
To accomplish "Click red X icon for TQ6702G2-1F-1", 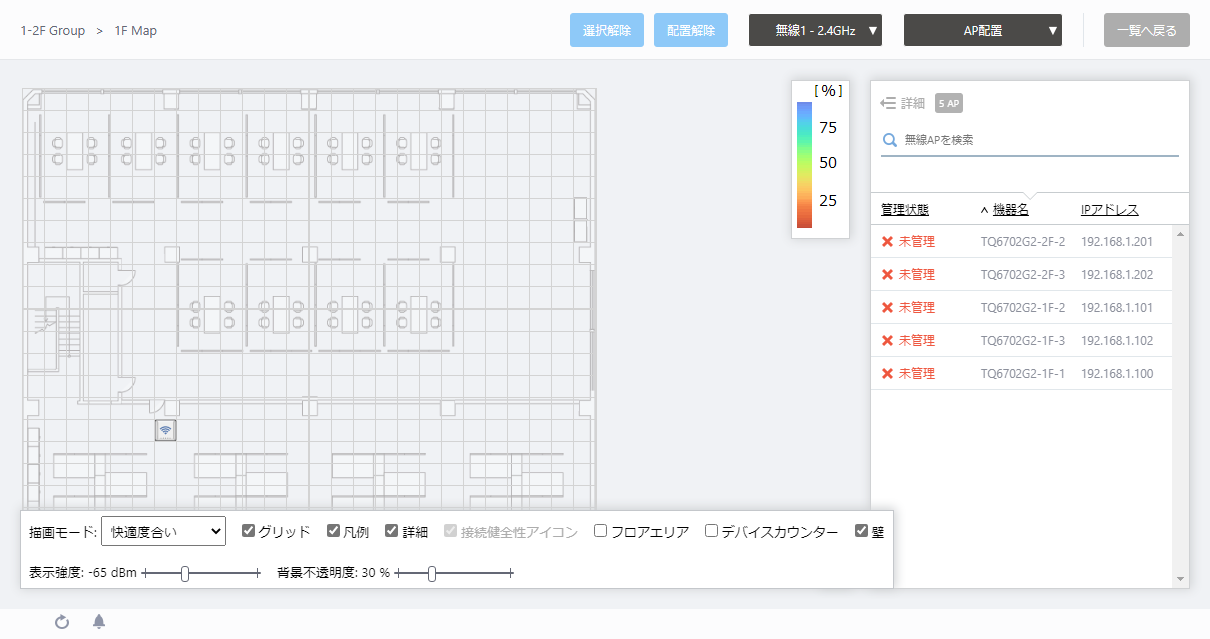I will (x=887, y=373).
